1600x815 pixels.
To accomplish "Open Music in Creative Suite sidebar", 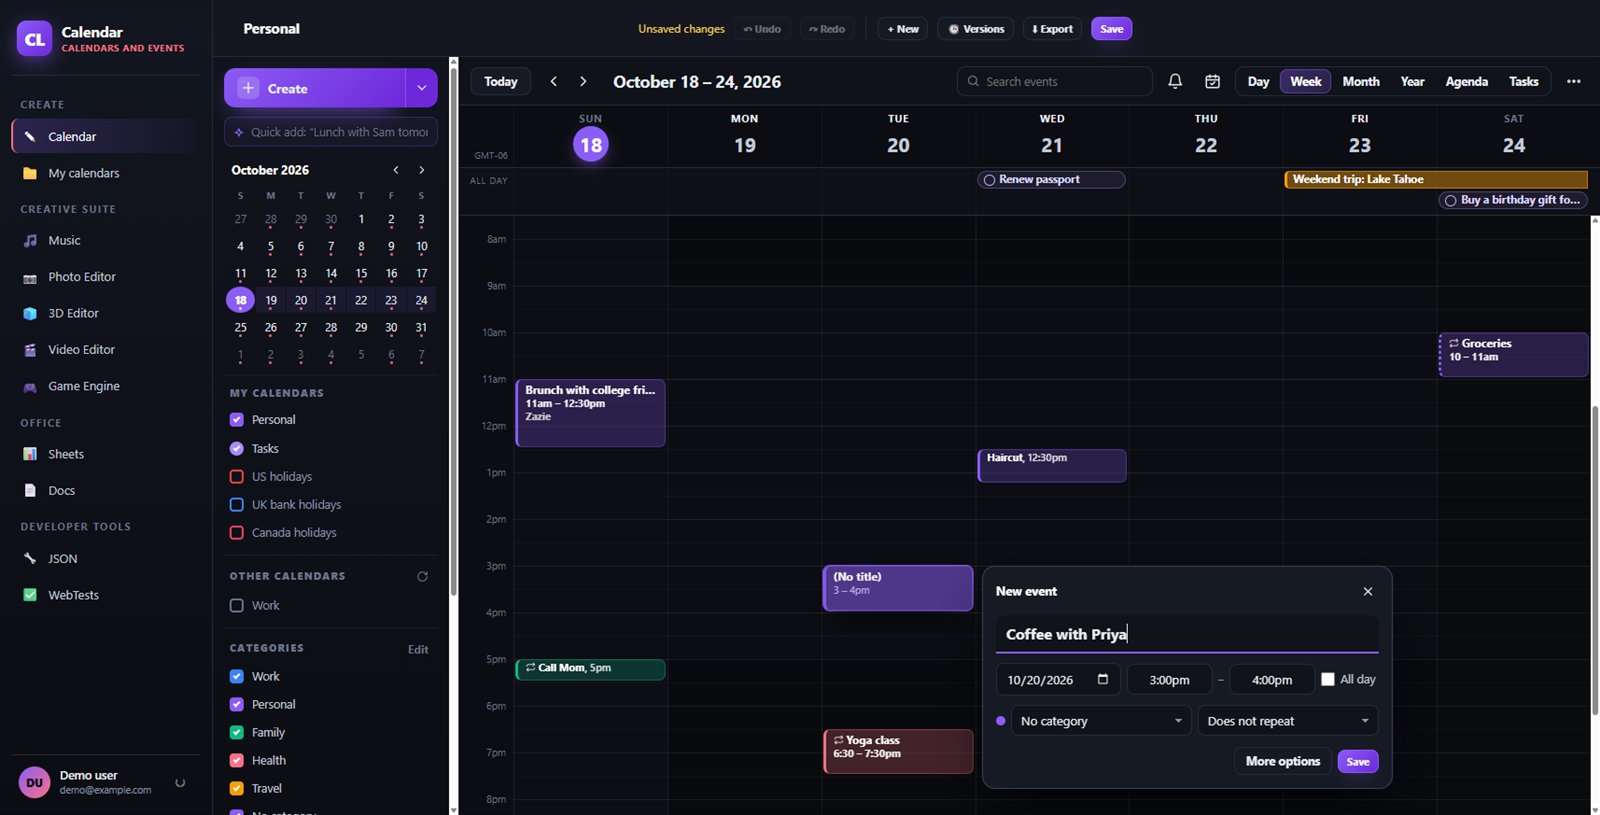I will click(105, 240).
